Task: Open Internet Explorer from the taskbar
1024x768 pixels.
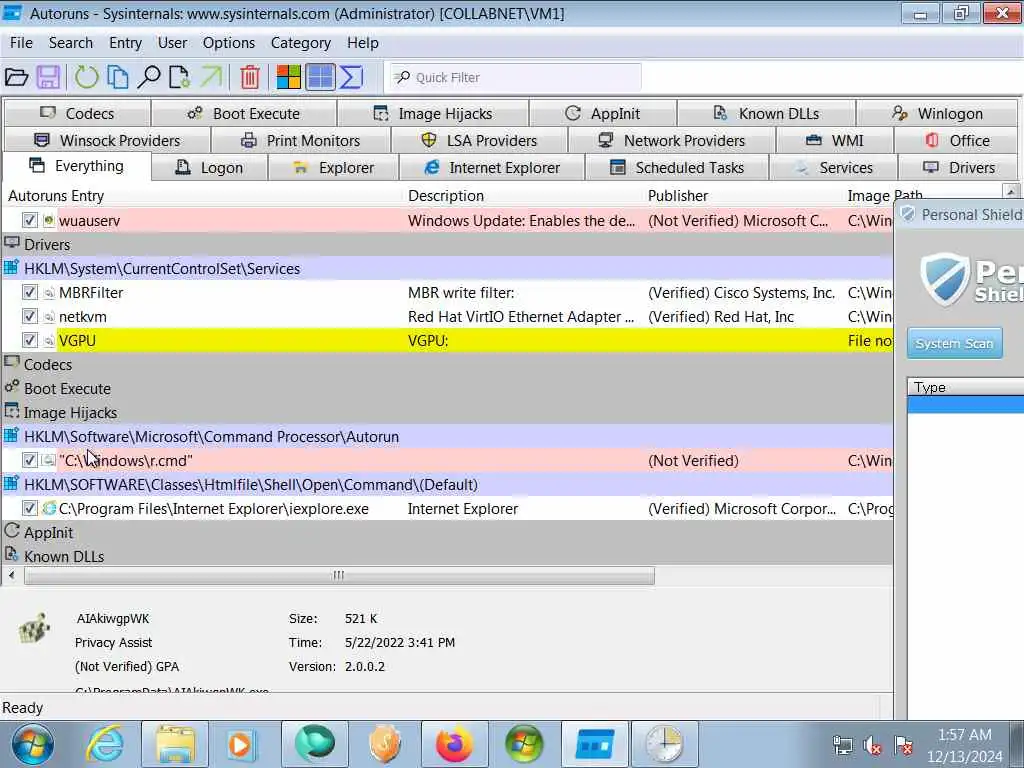Action: [x=104, y=744]
